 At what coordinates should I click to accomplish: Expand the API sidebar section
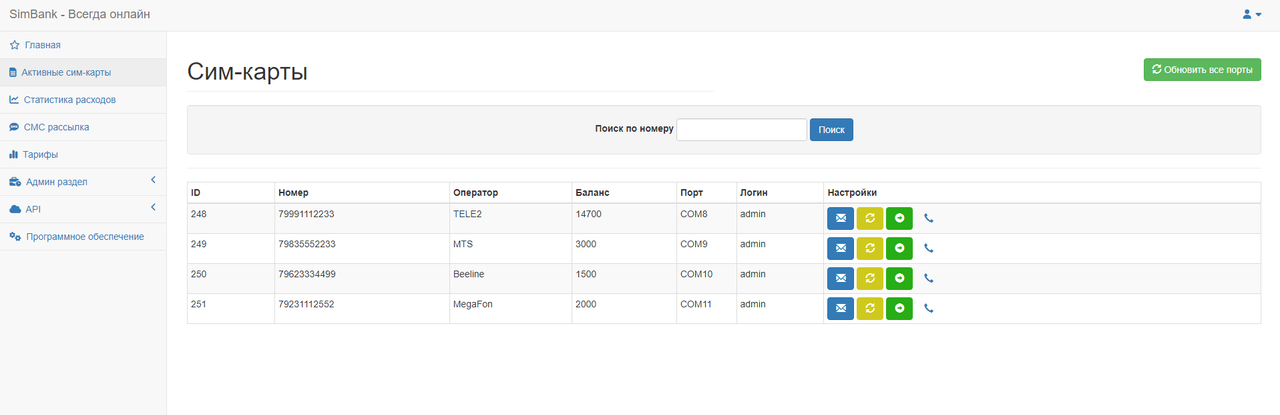[x=33, y=209]
